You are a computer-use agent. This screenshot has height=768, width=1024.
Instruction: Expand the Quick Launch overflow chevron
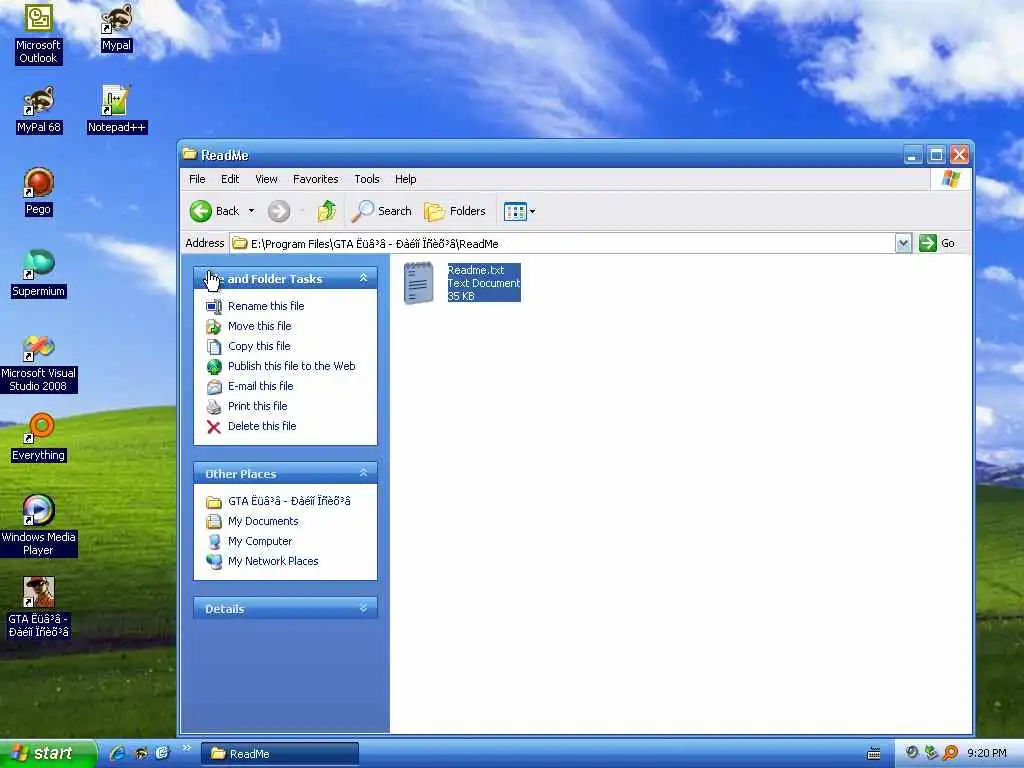coord(186,748)
